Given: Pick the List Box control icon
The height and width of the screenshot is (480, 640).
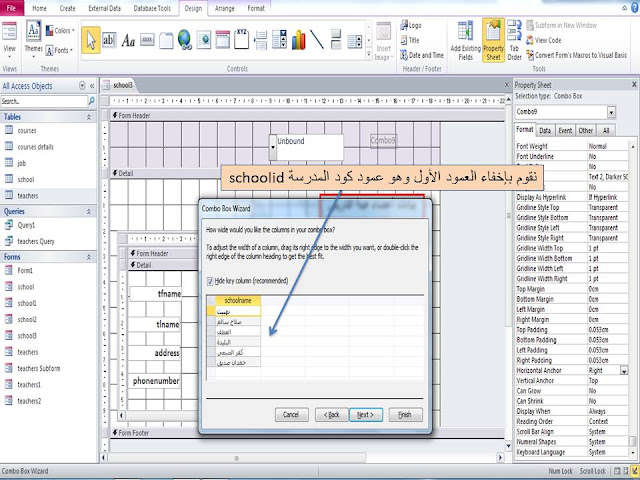Looking at the screenshot, I should 354,41.
